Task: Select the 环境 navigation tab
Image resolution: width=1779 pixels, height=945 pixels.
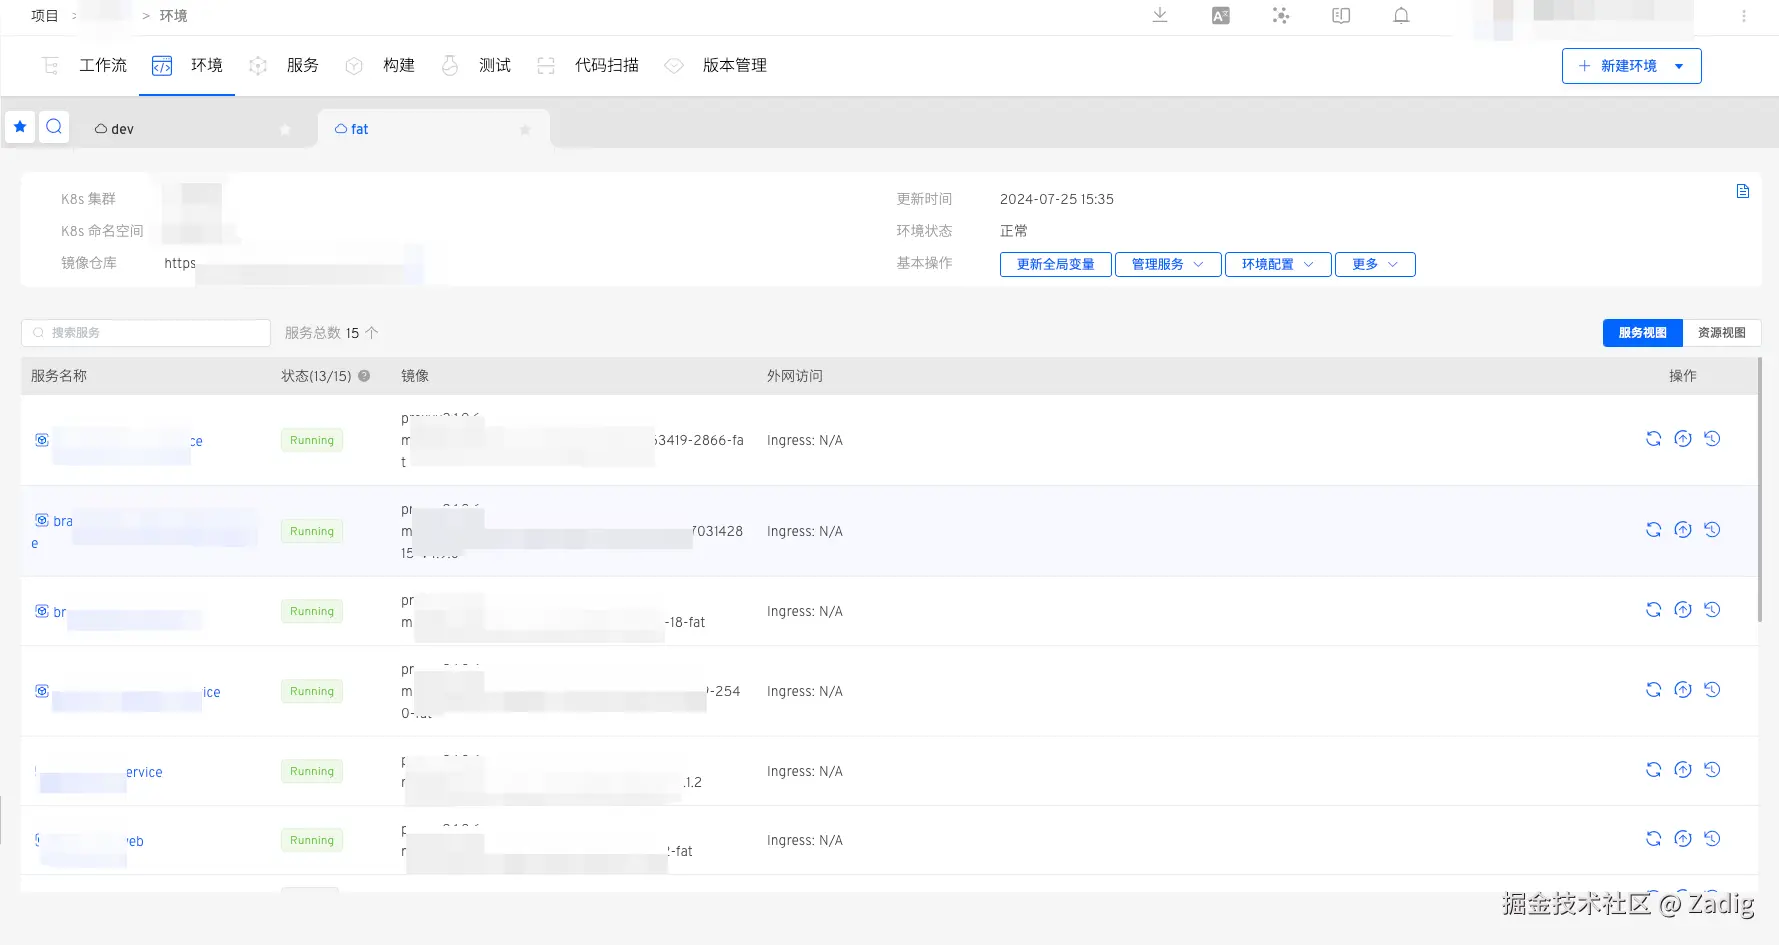Action: click(x=187, y=65)
